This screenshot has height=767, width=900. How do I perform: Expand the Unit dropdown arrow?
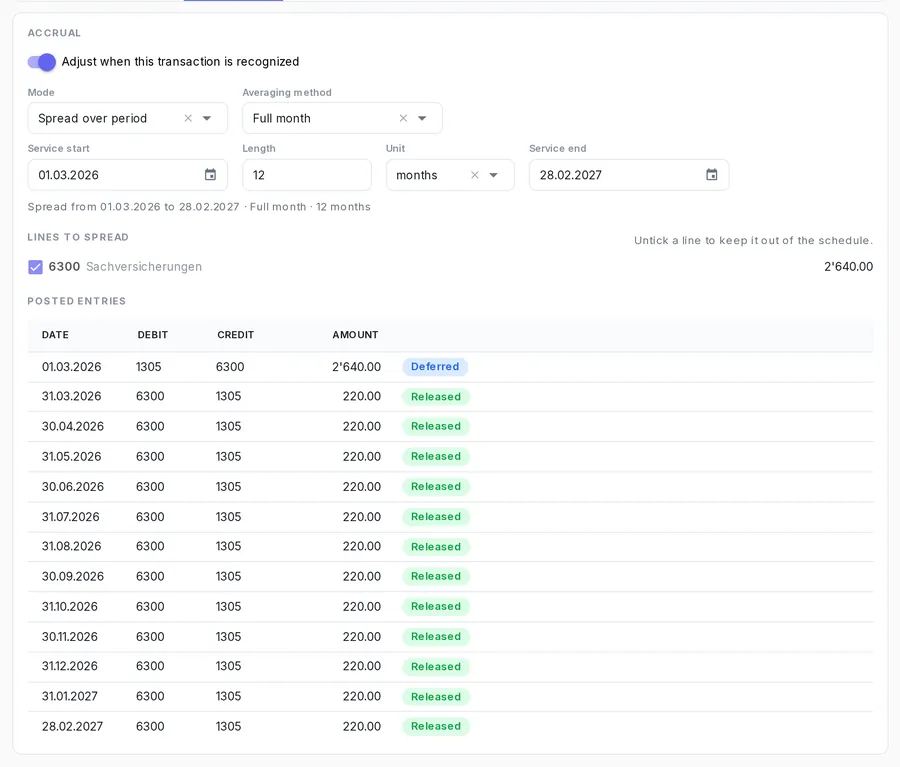click(x=494, y=175)
